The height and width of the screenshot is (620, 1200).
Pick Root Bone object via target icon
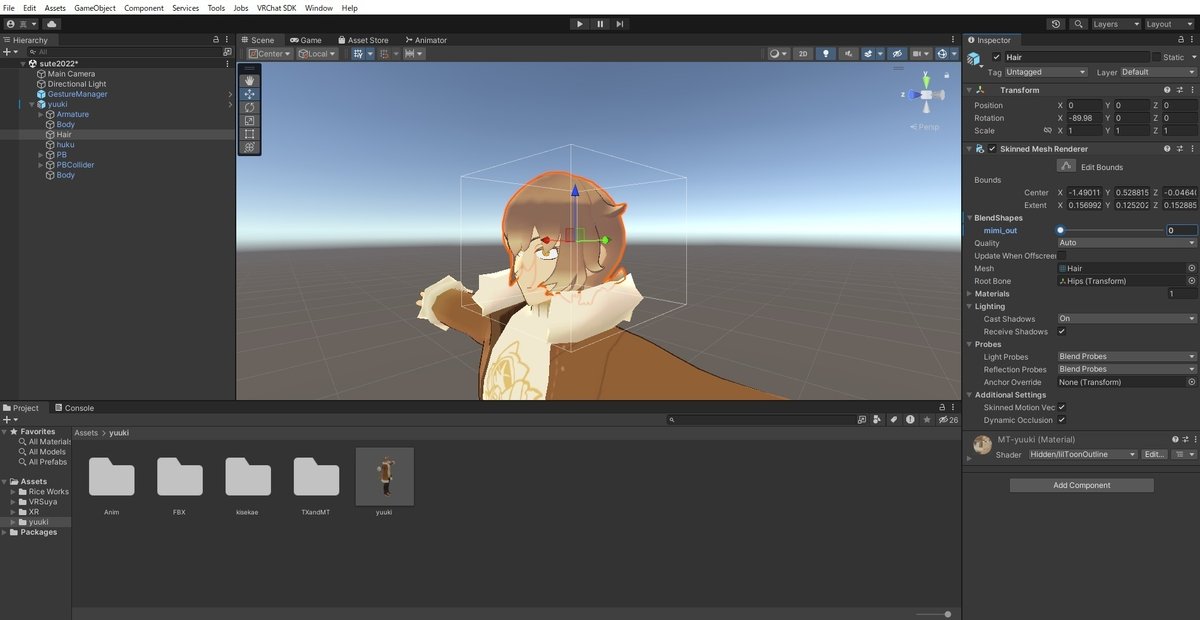(1191, 282)
